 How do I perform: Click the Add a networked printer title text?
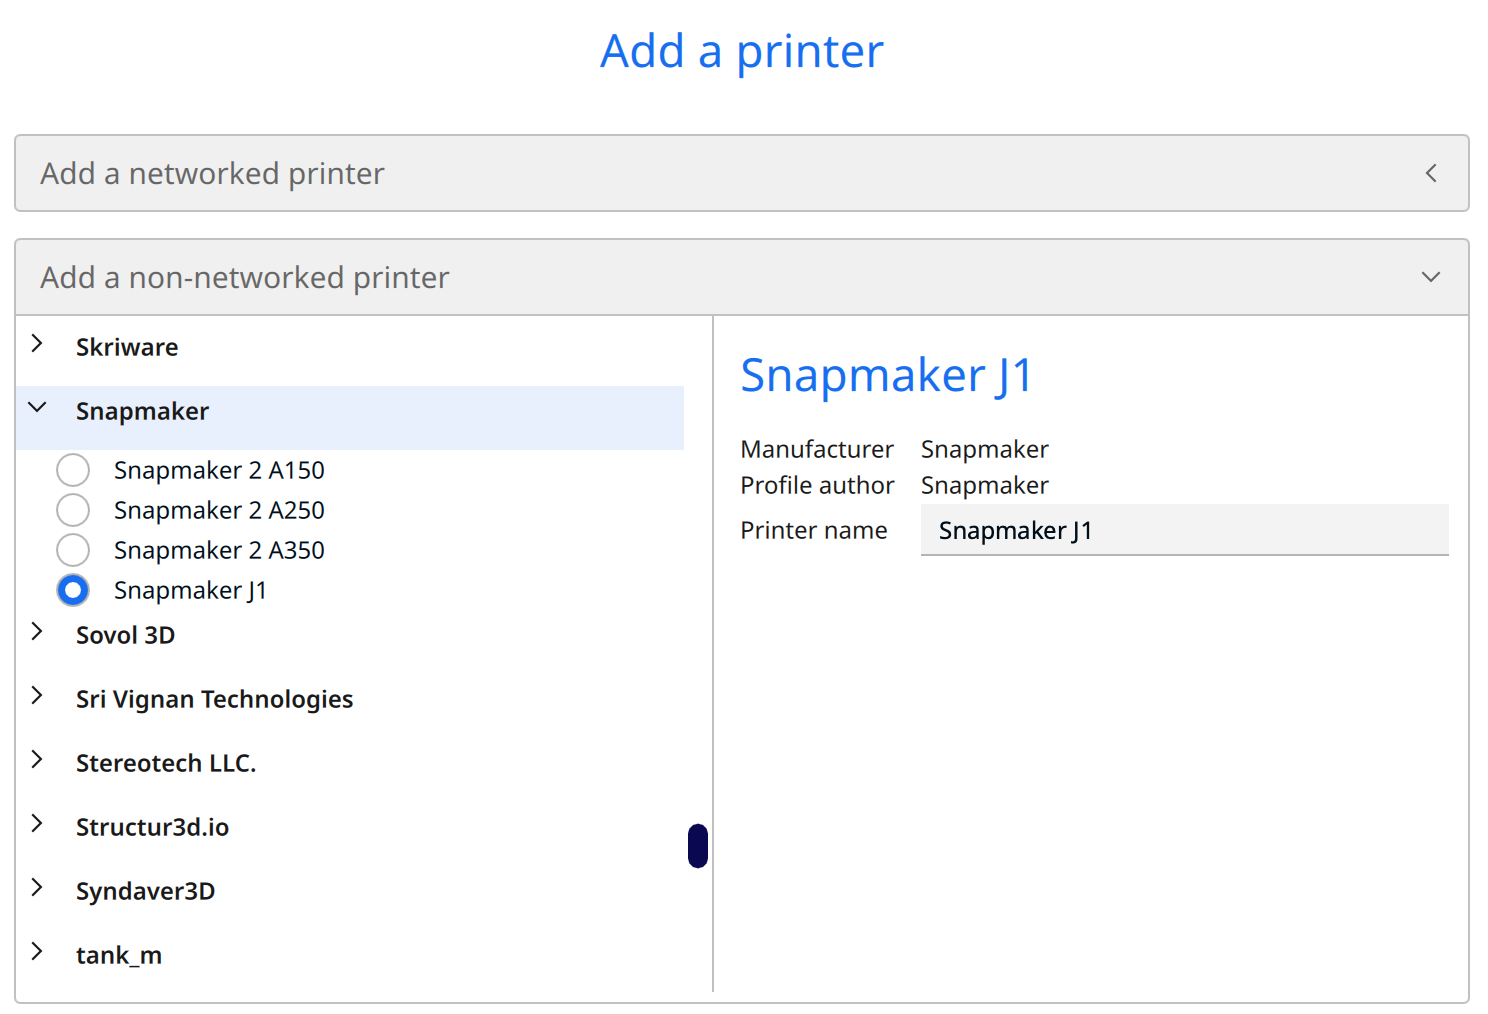pos(212,173)
